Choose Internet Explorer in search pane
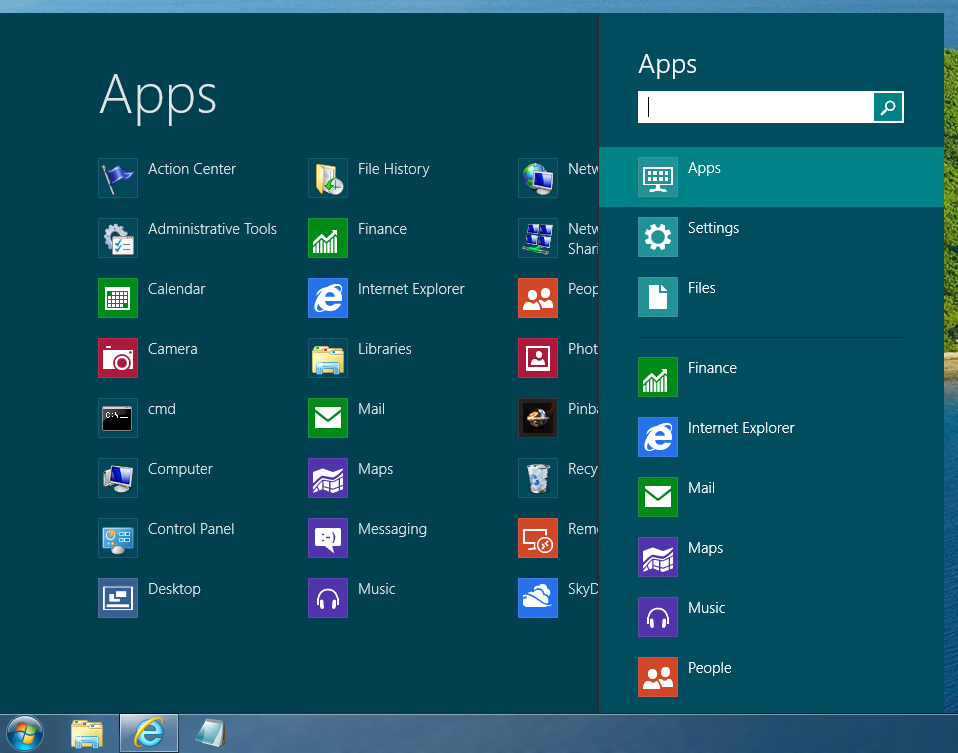 [x=771, y=436]
